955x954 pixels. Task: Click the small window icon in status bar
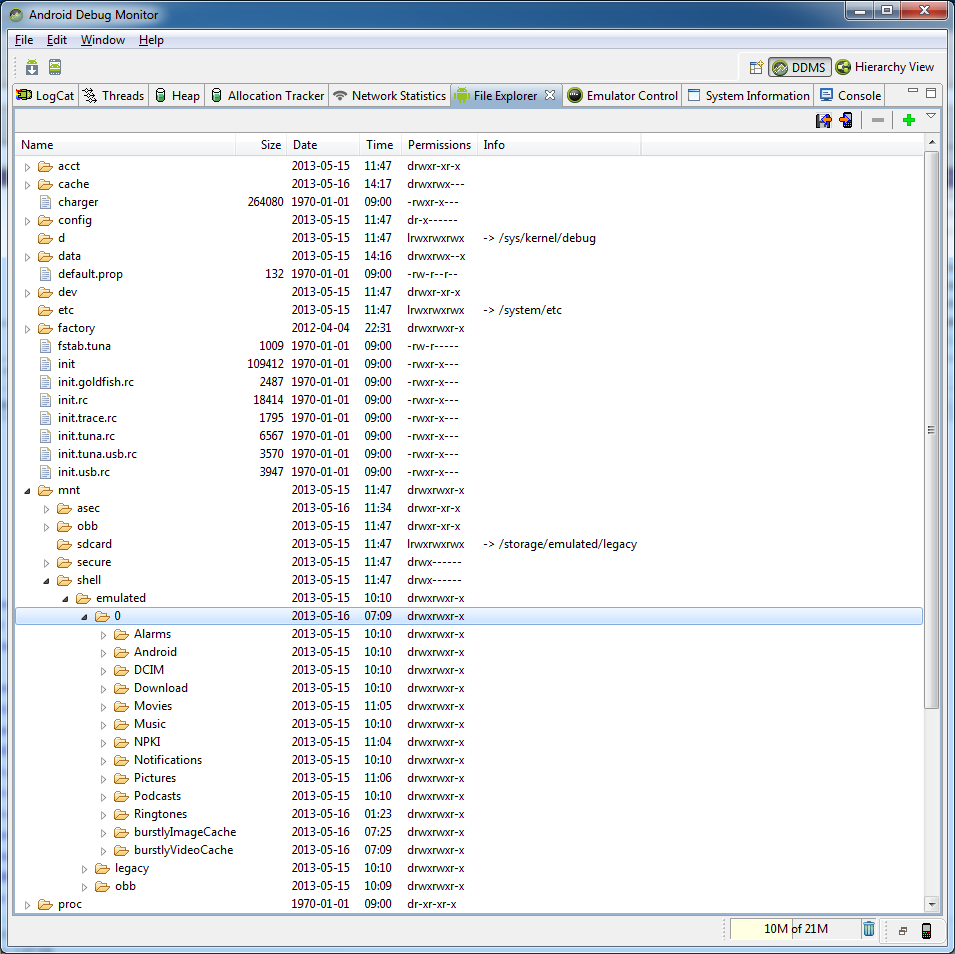903,930
